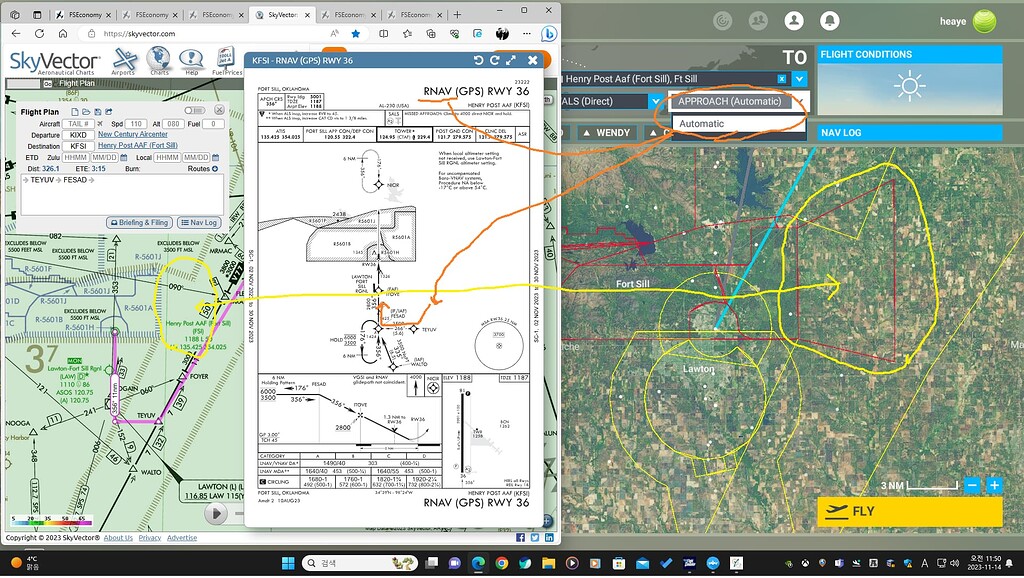Open the Nav Log button
This screenshot has width=1024, height=578.
click(x=199, y=222)
